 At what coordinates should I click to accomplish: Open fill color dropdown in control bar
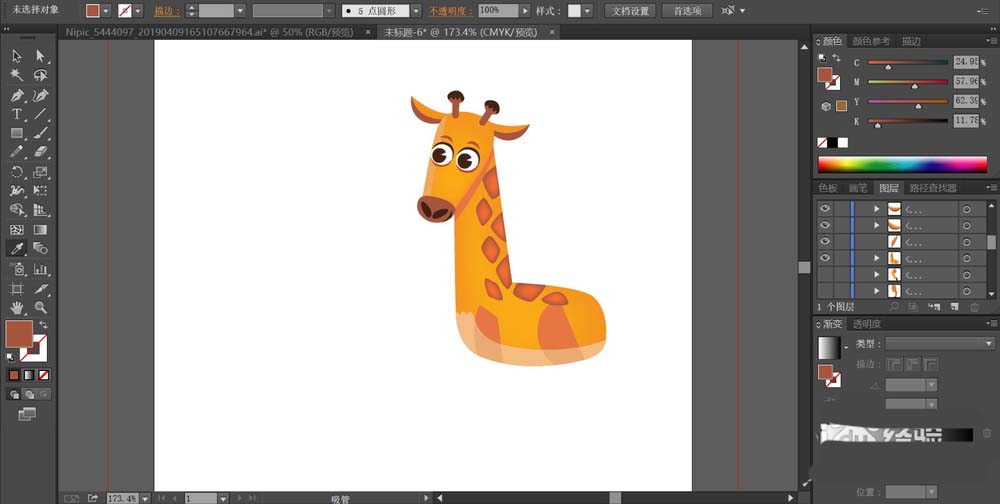[x=106, y=11]
